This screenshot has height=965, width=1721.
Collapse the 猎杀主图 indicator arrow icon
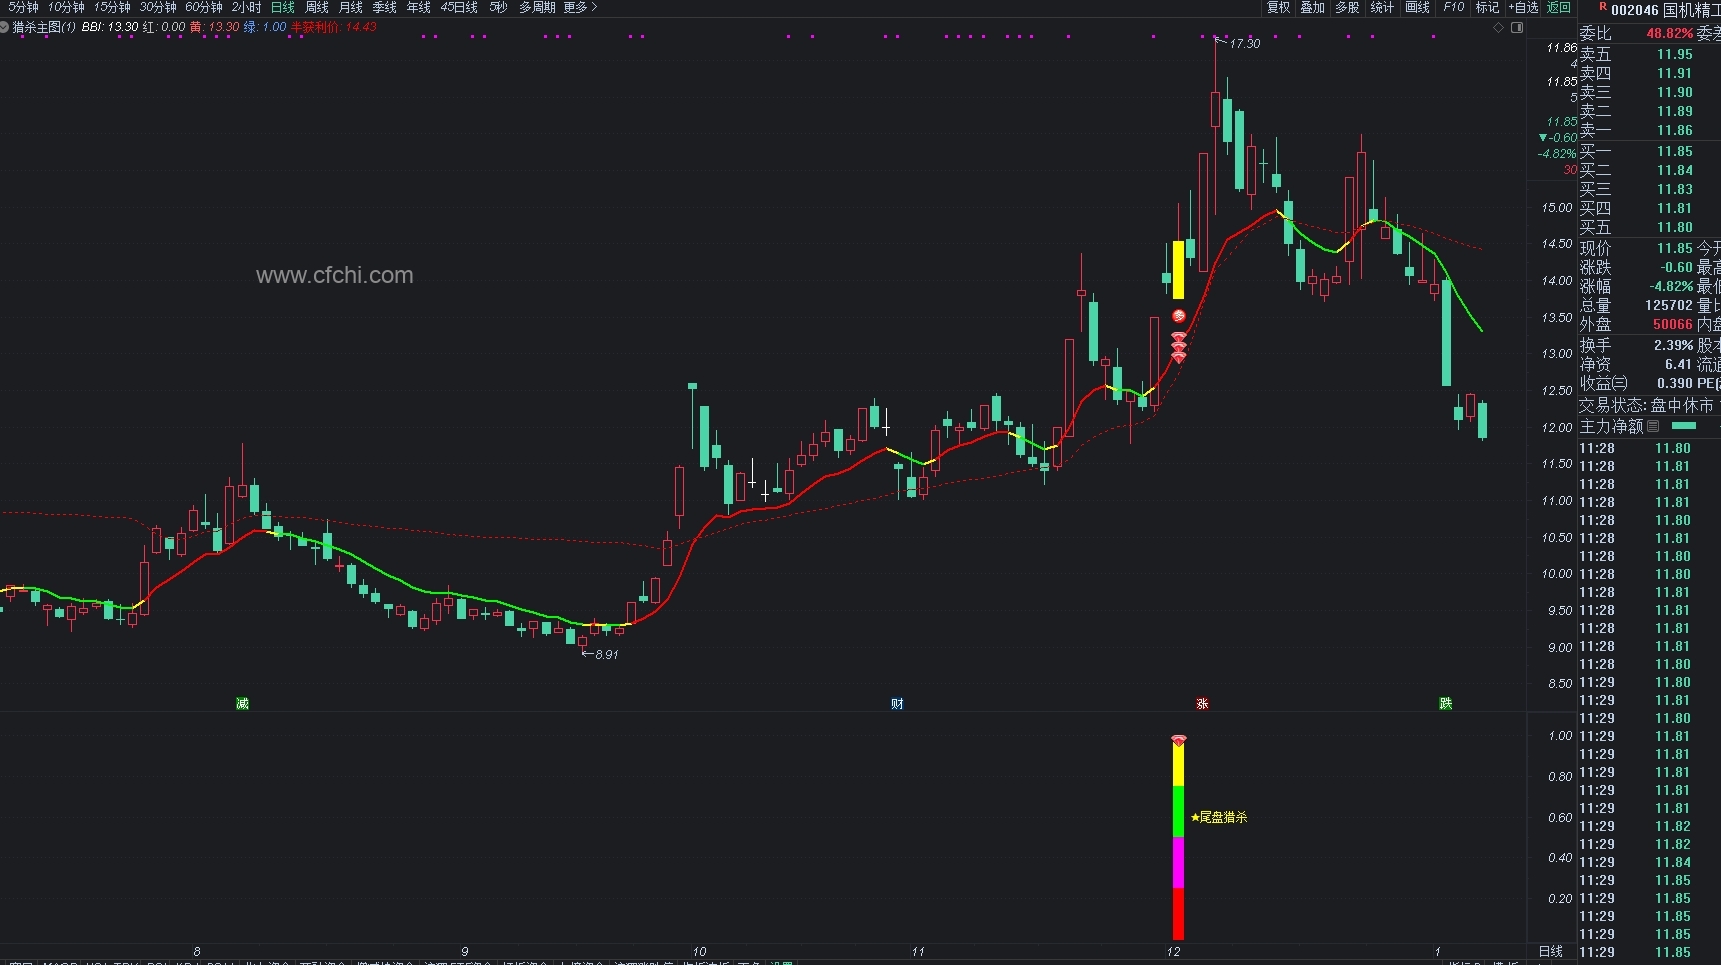5,27
